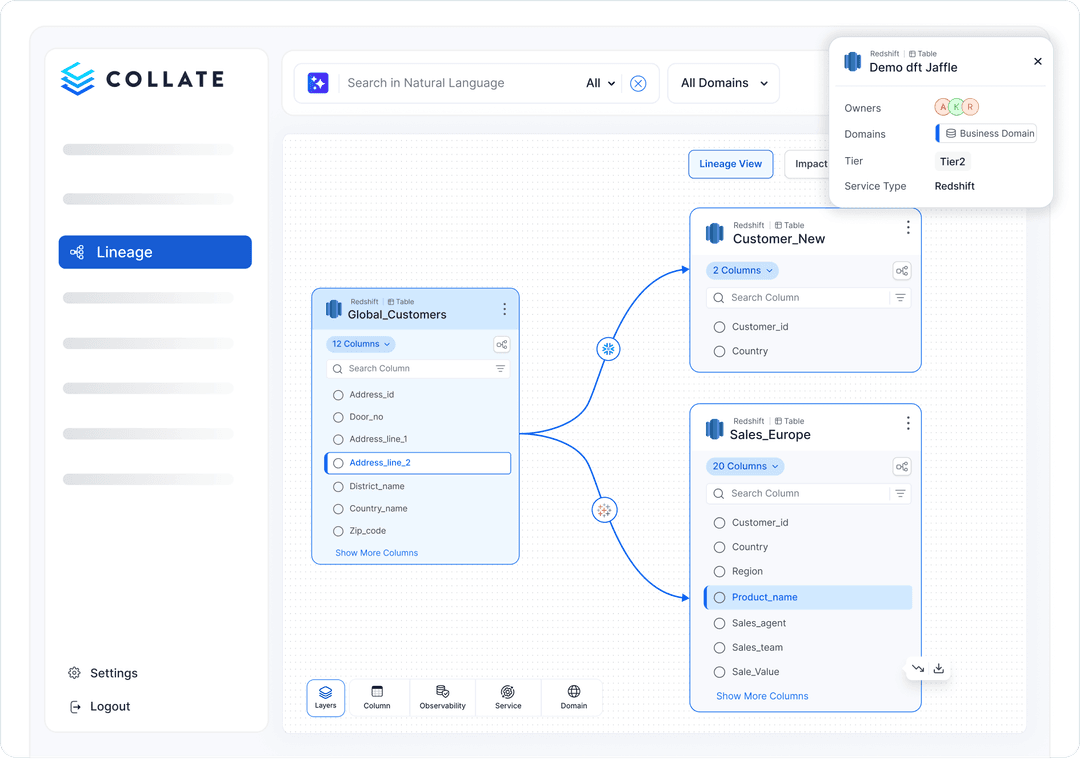1080x768 pixels.
Task: Click the pipeline icon between Global_Customers and Sales_Europe
Action: pyautogui.click(x=605, y=510)
